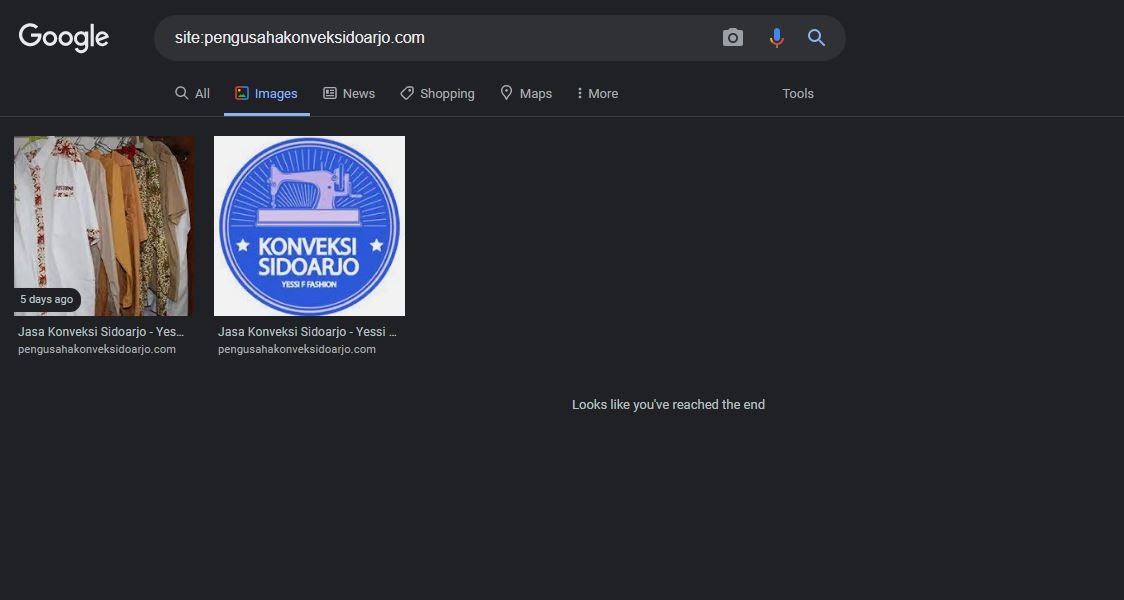Switch to the All results tab
Viewport: 1124px width, 600px height.
click(x=192, y=93)
